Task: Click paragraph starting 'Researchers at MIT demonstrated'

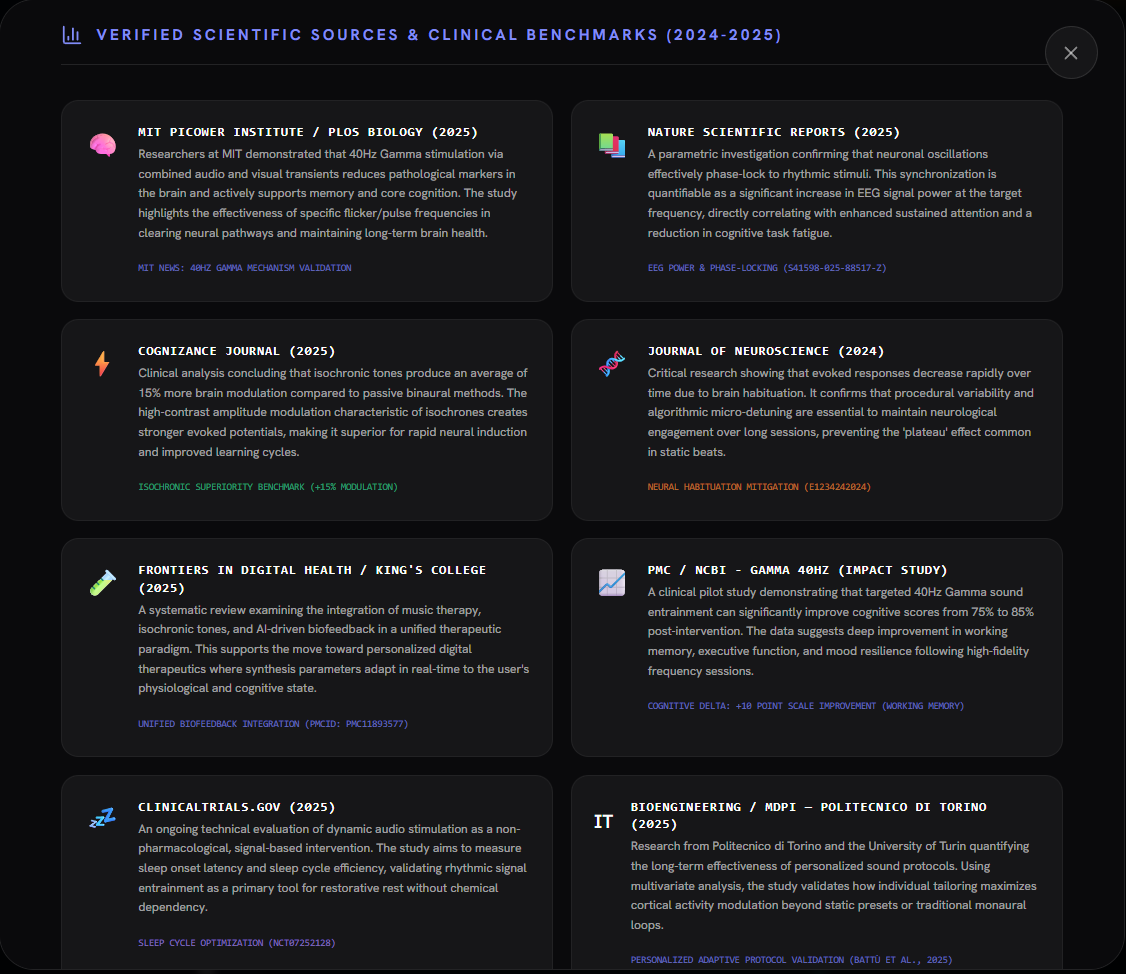Action: (328, 194)
